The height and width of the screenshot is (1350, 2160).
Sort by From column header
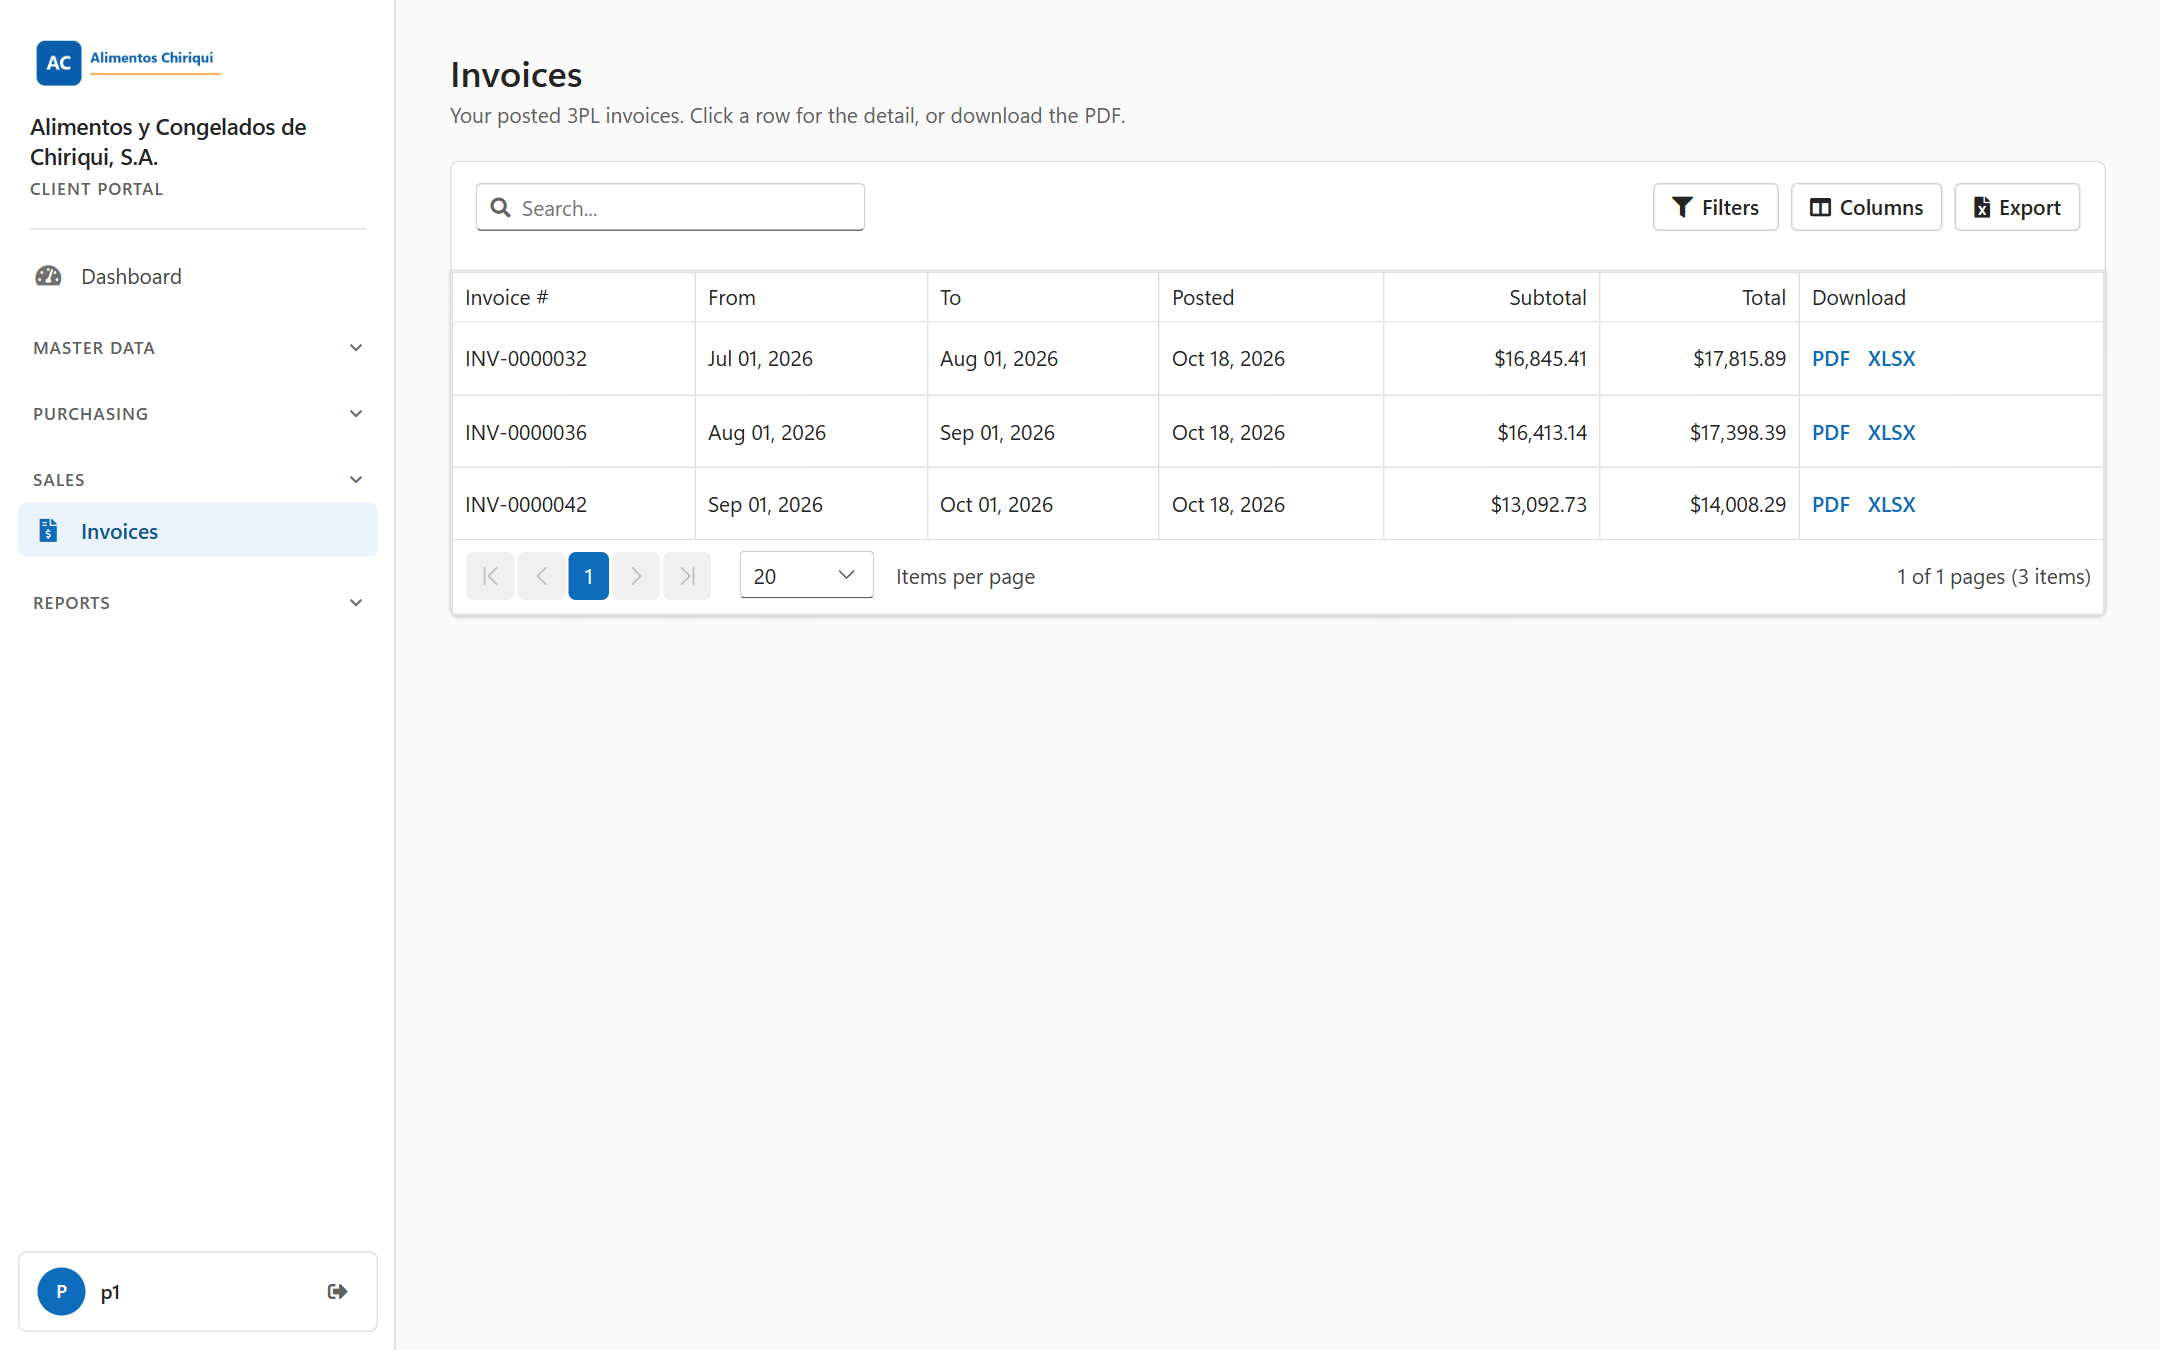(811, 297)
